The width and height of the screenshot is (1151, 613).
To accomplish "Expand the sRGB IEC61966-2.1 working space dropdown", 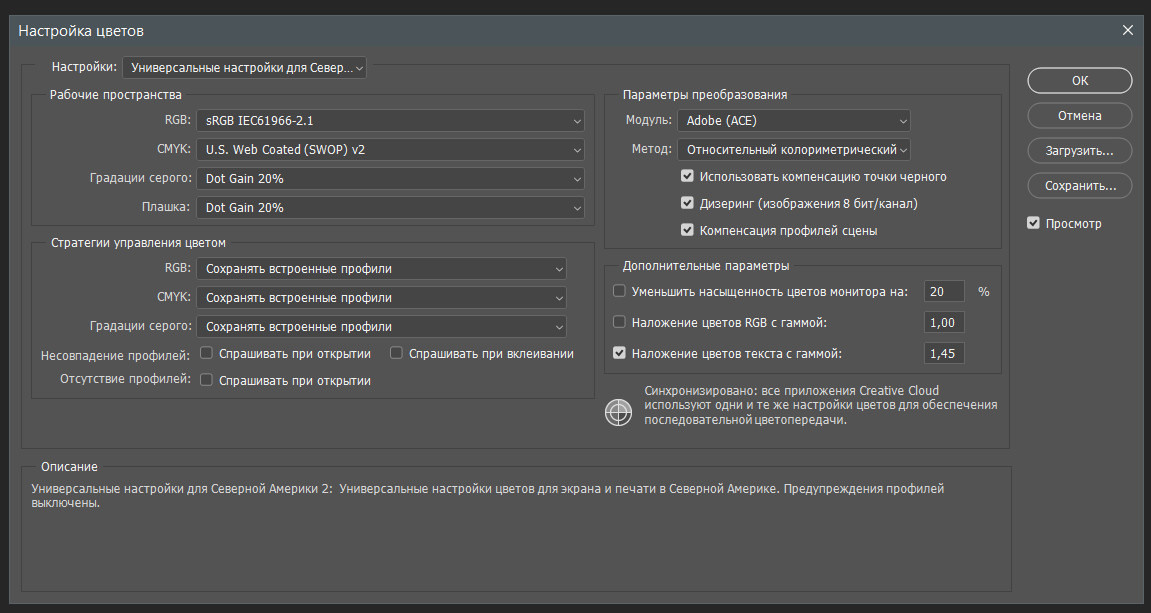I will (390, 121).
